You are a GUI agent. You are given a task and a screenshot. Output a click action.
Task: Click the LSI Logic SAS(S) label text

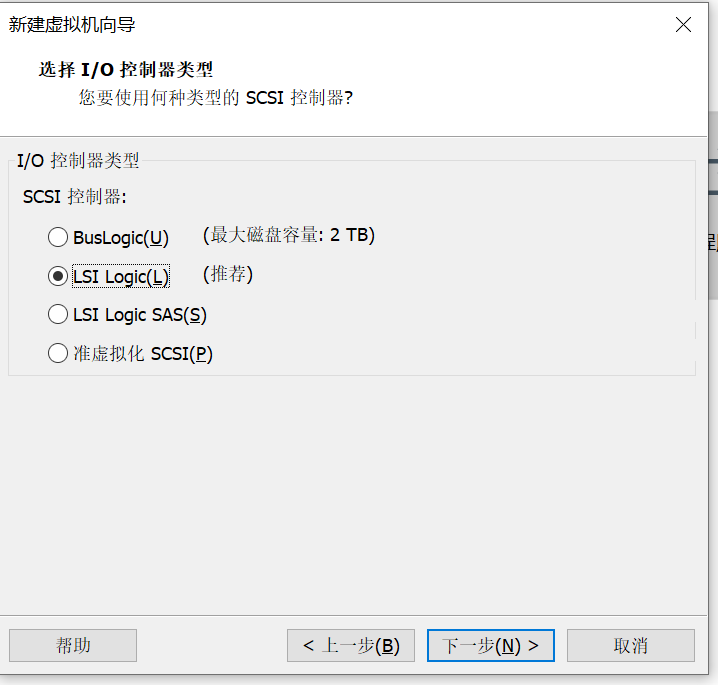coord(140,315)
